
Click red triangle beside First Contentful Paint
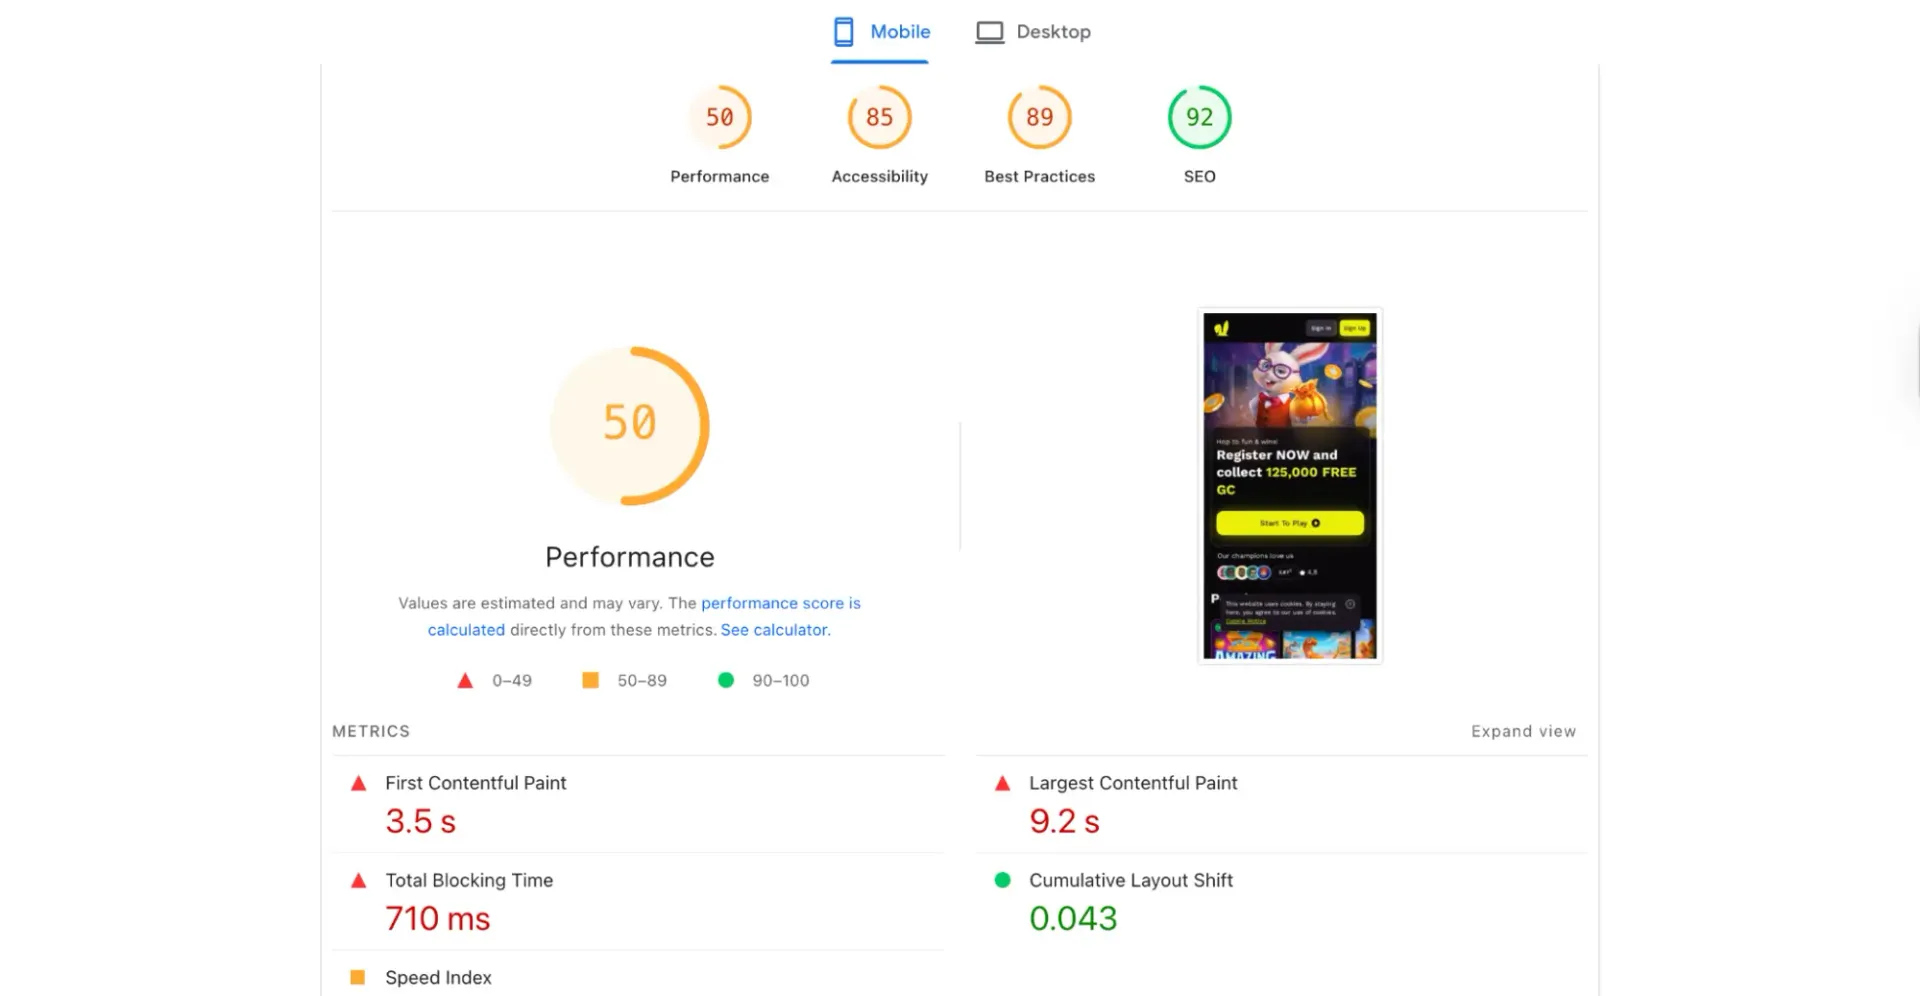(358, 784)
